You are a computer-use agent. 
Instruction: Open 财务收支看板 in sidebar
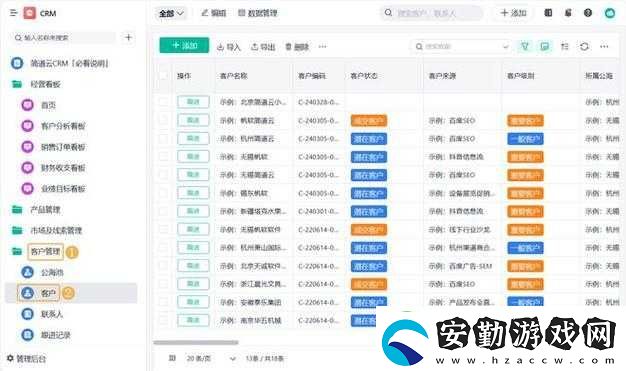(x=53, y=167)
